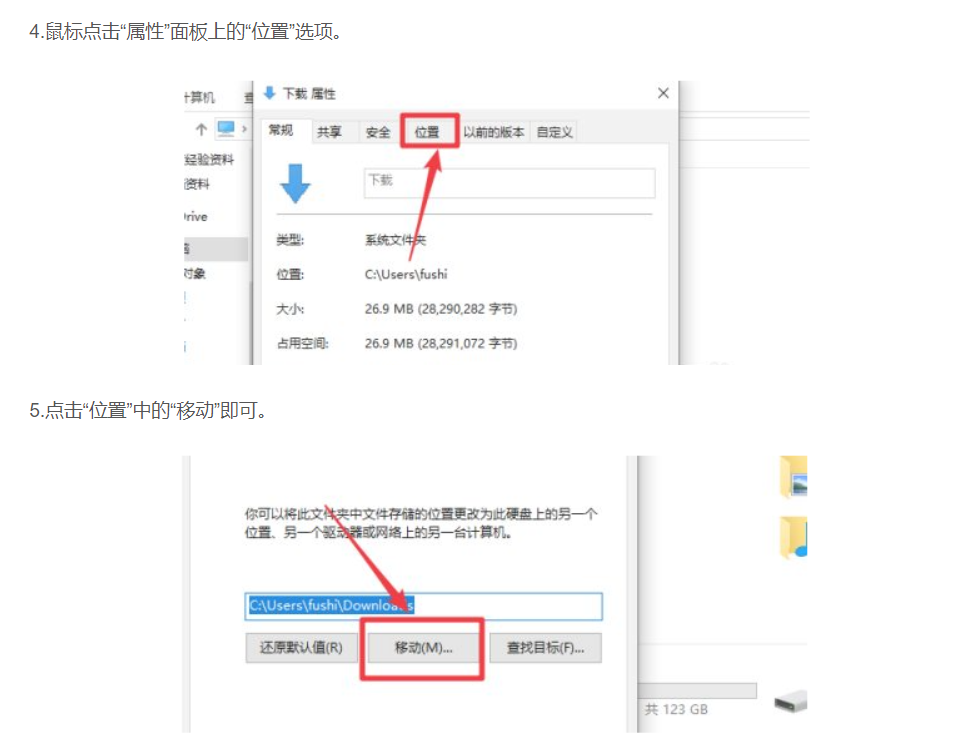Click the folder name field showing 下载
Image resolution: width=958 pixels, height=736 pixels.
(510, 183)
